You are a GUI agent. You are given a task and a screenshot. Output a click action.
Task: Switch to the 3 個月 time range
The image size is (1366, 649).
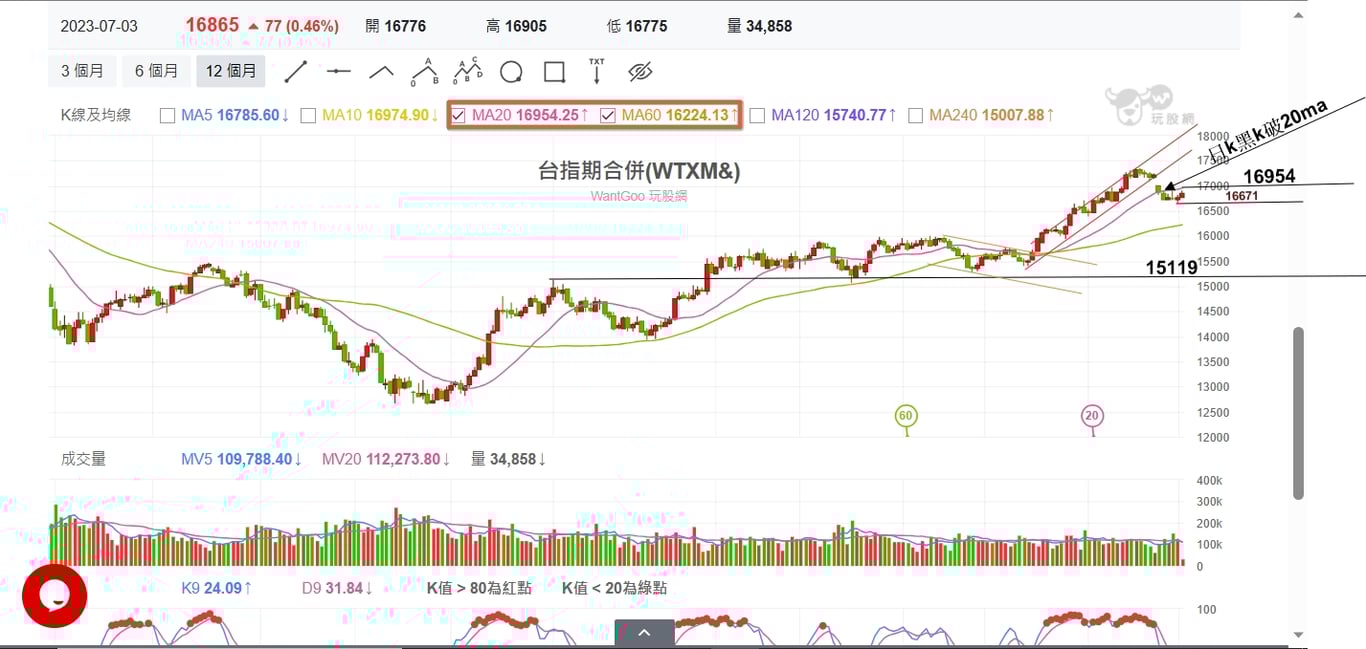[x=82, y=71]
